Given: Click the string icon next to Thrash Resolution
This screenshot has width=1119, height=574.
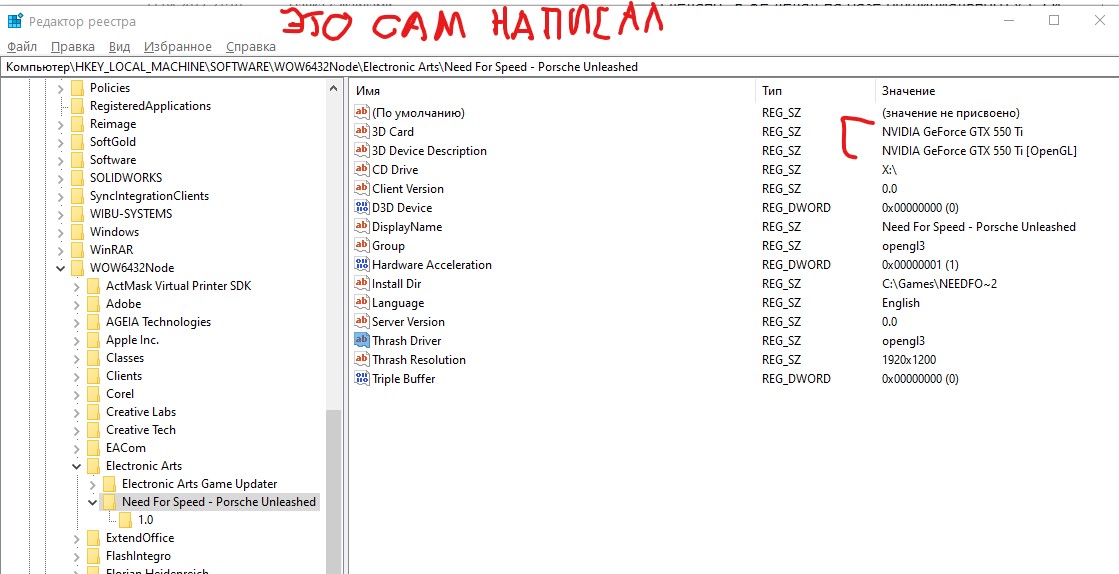Looking at the screenshot, I should pyautogui.click(x=362, y=360).
